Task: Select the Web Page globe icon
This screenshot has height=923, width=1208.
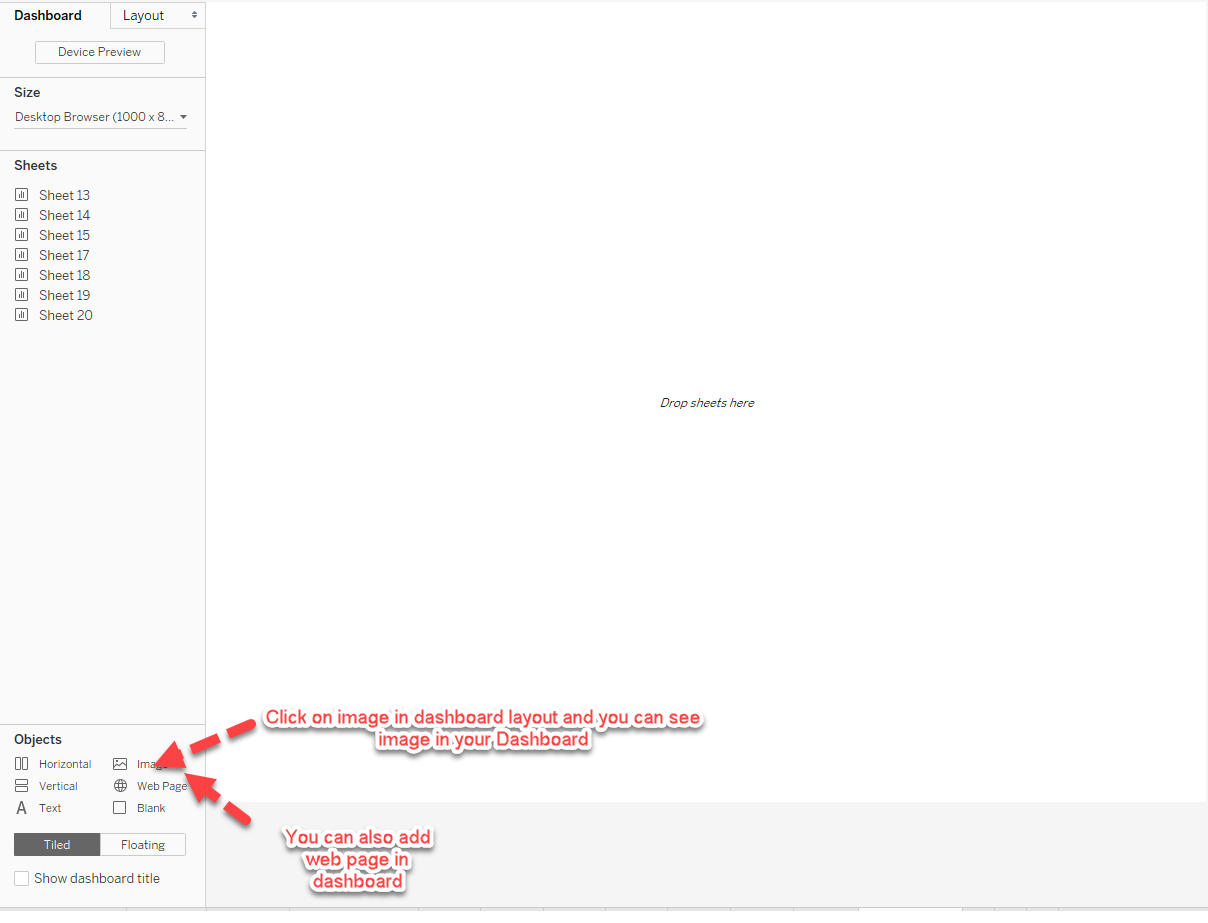Action: (x=120, y=786)
